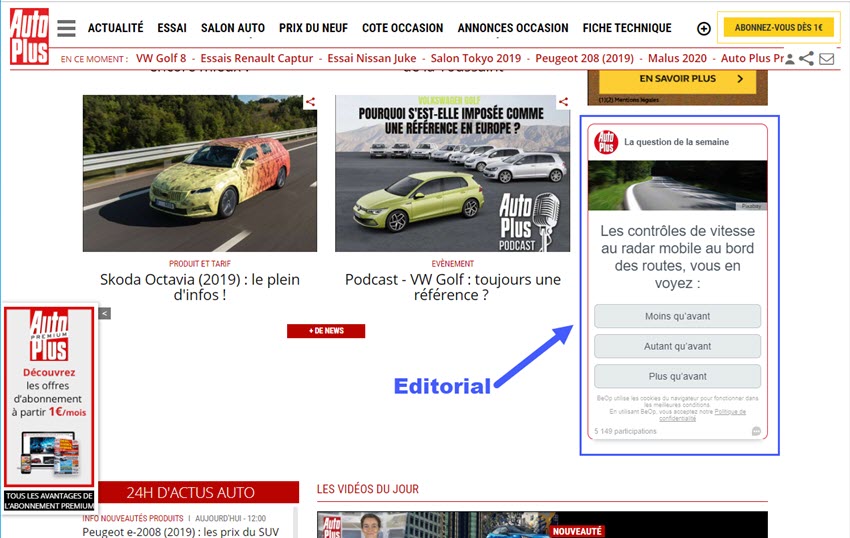The height and width of the screenshot is (538, 850).
Task: Open the Essais Renault Captur link
Action: point(256,58)
